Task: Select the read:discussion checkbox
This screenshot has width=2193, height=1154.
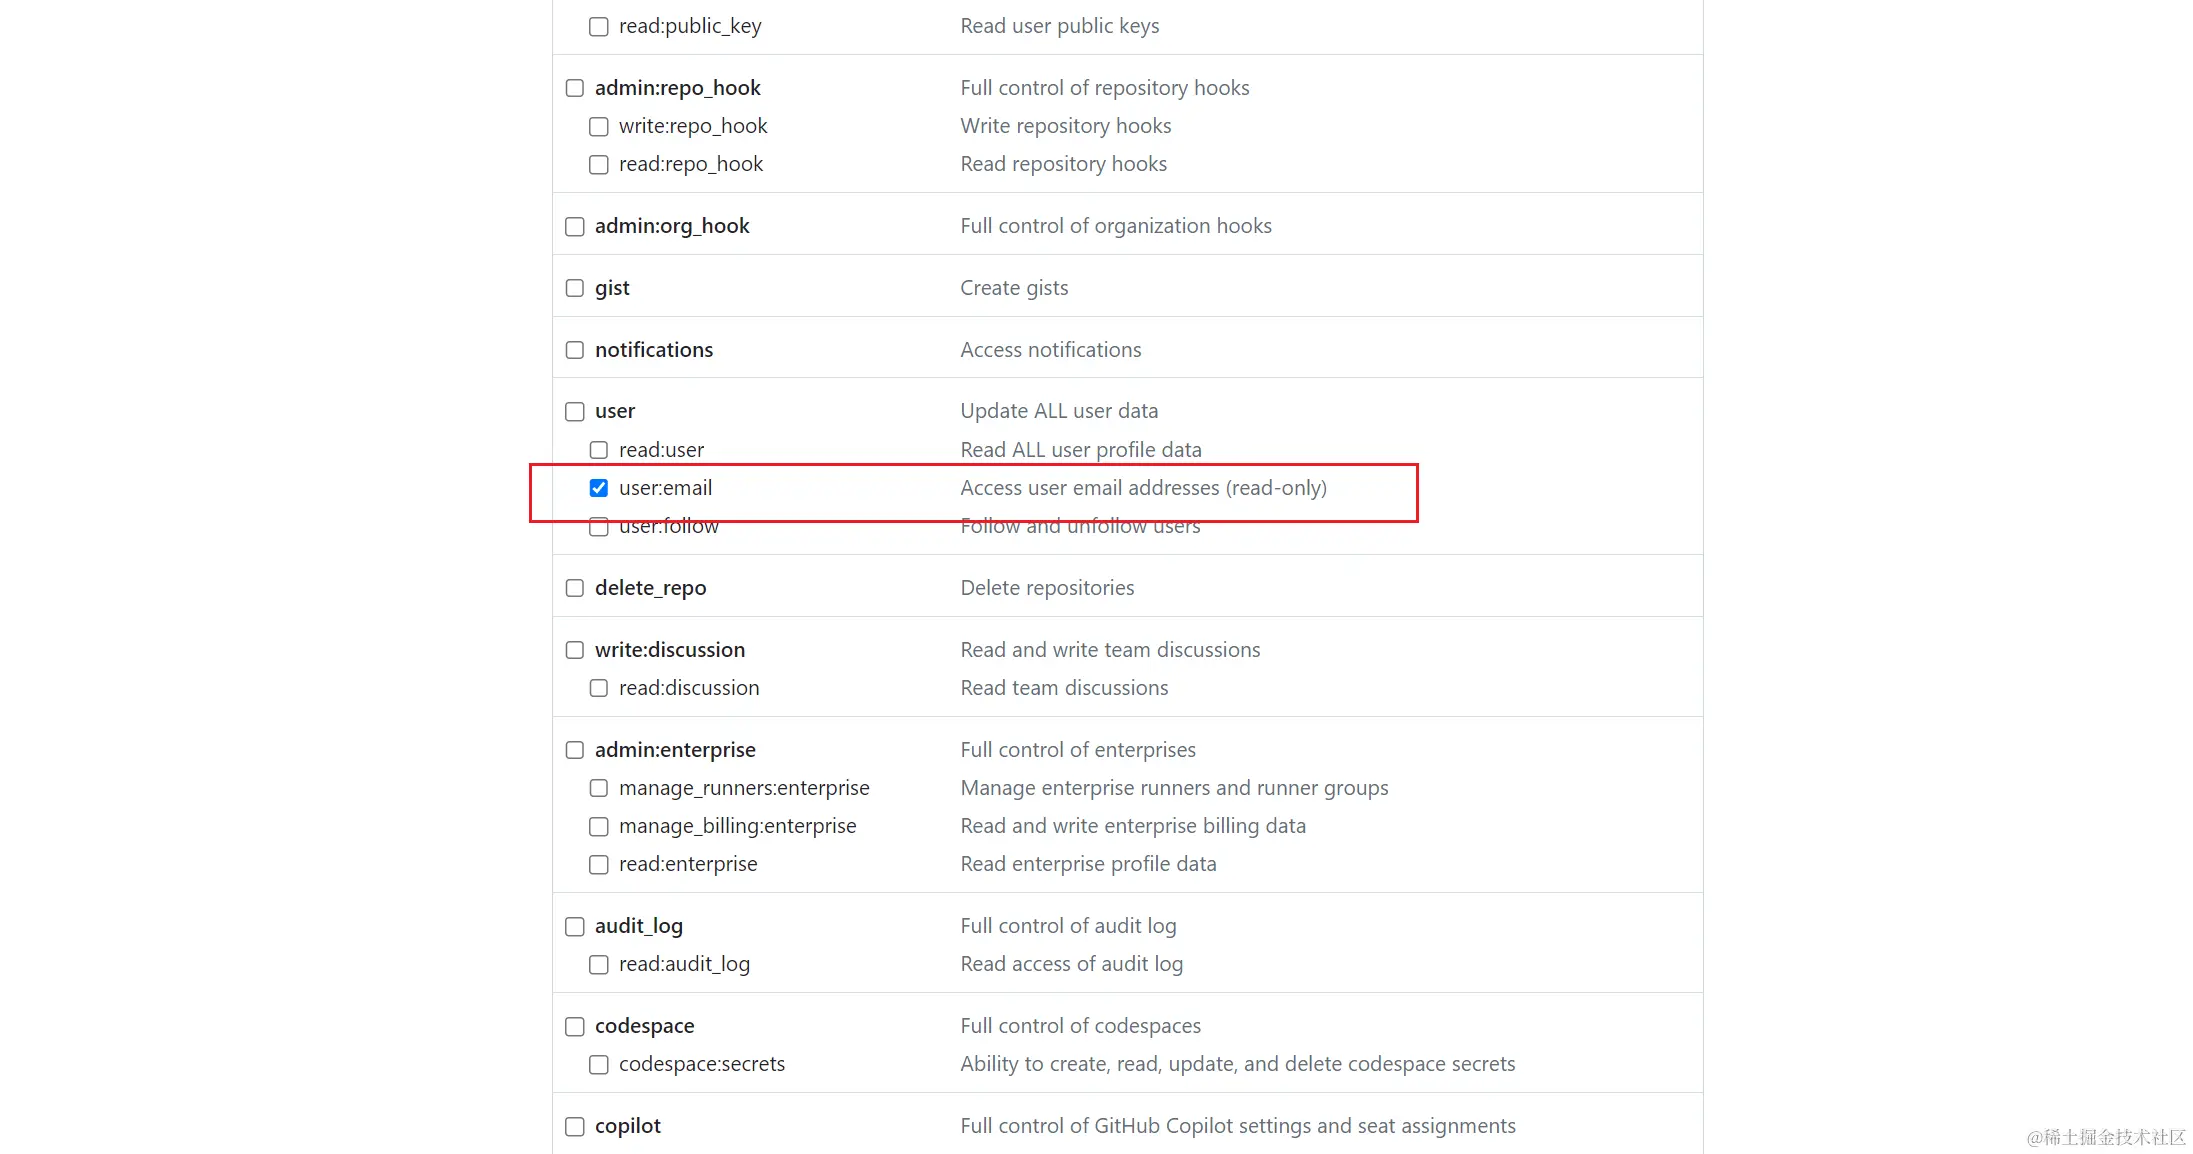Action: pyautogui.click(x=598, y=688)
